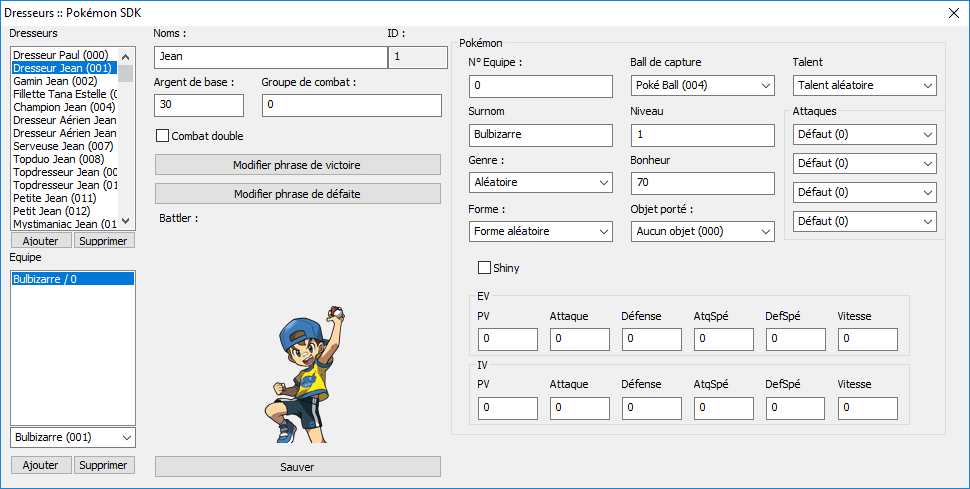The height and width of the screenshot is (489, 970).
Task: Click Modifier phrase de victoire button
Action: tap(298, 165)
